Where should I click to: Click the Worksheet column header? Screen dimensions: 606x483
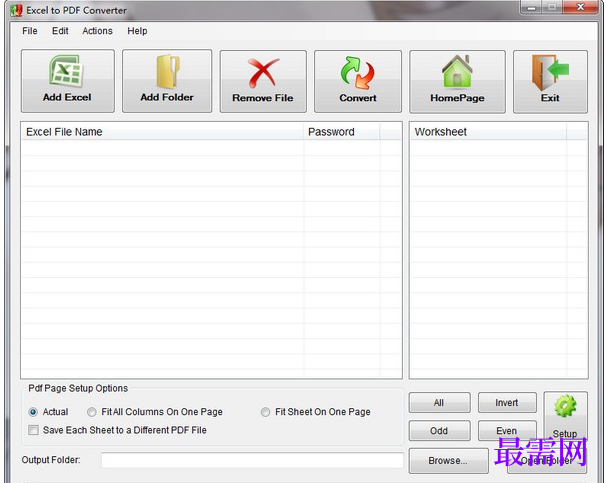(x=489, y=132)
